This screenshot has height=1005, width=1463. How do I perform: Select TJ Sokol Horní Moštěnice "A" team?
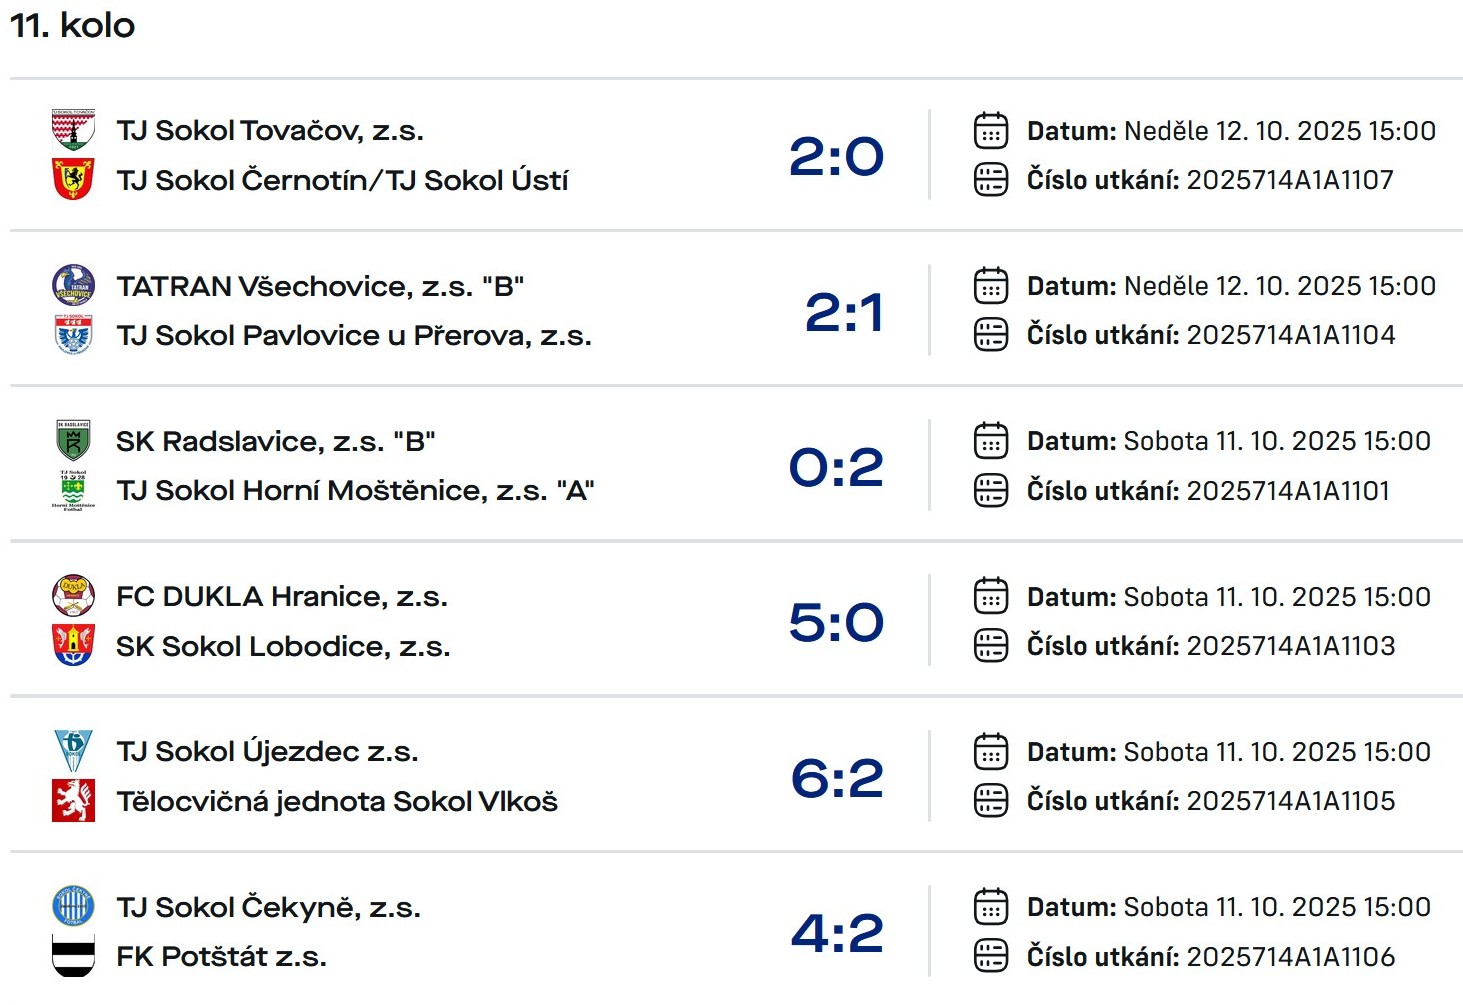pyautogui.click(x=355, y=491)
